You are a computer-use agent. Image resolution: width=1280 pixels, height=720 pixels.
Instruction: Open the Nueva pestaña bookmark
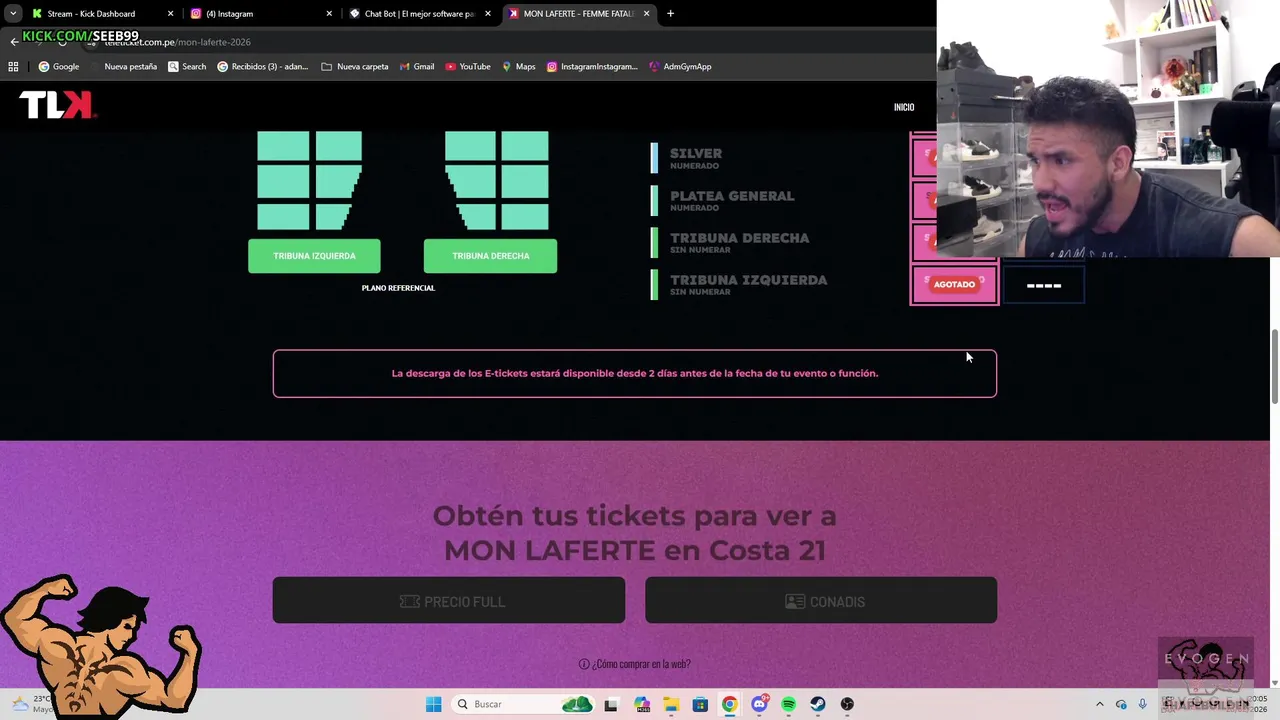tap(124, 67)
